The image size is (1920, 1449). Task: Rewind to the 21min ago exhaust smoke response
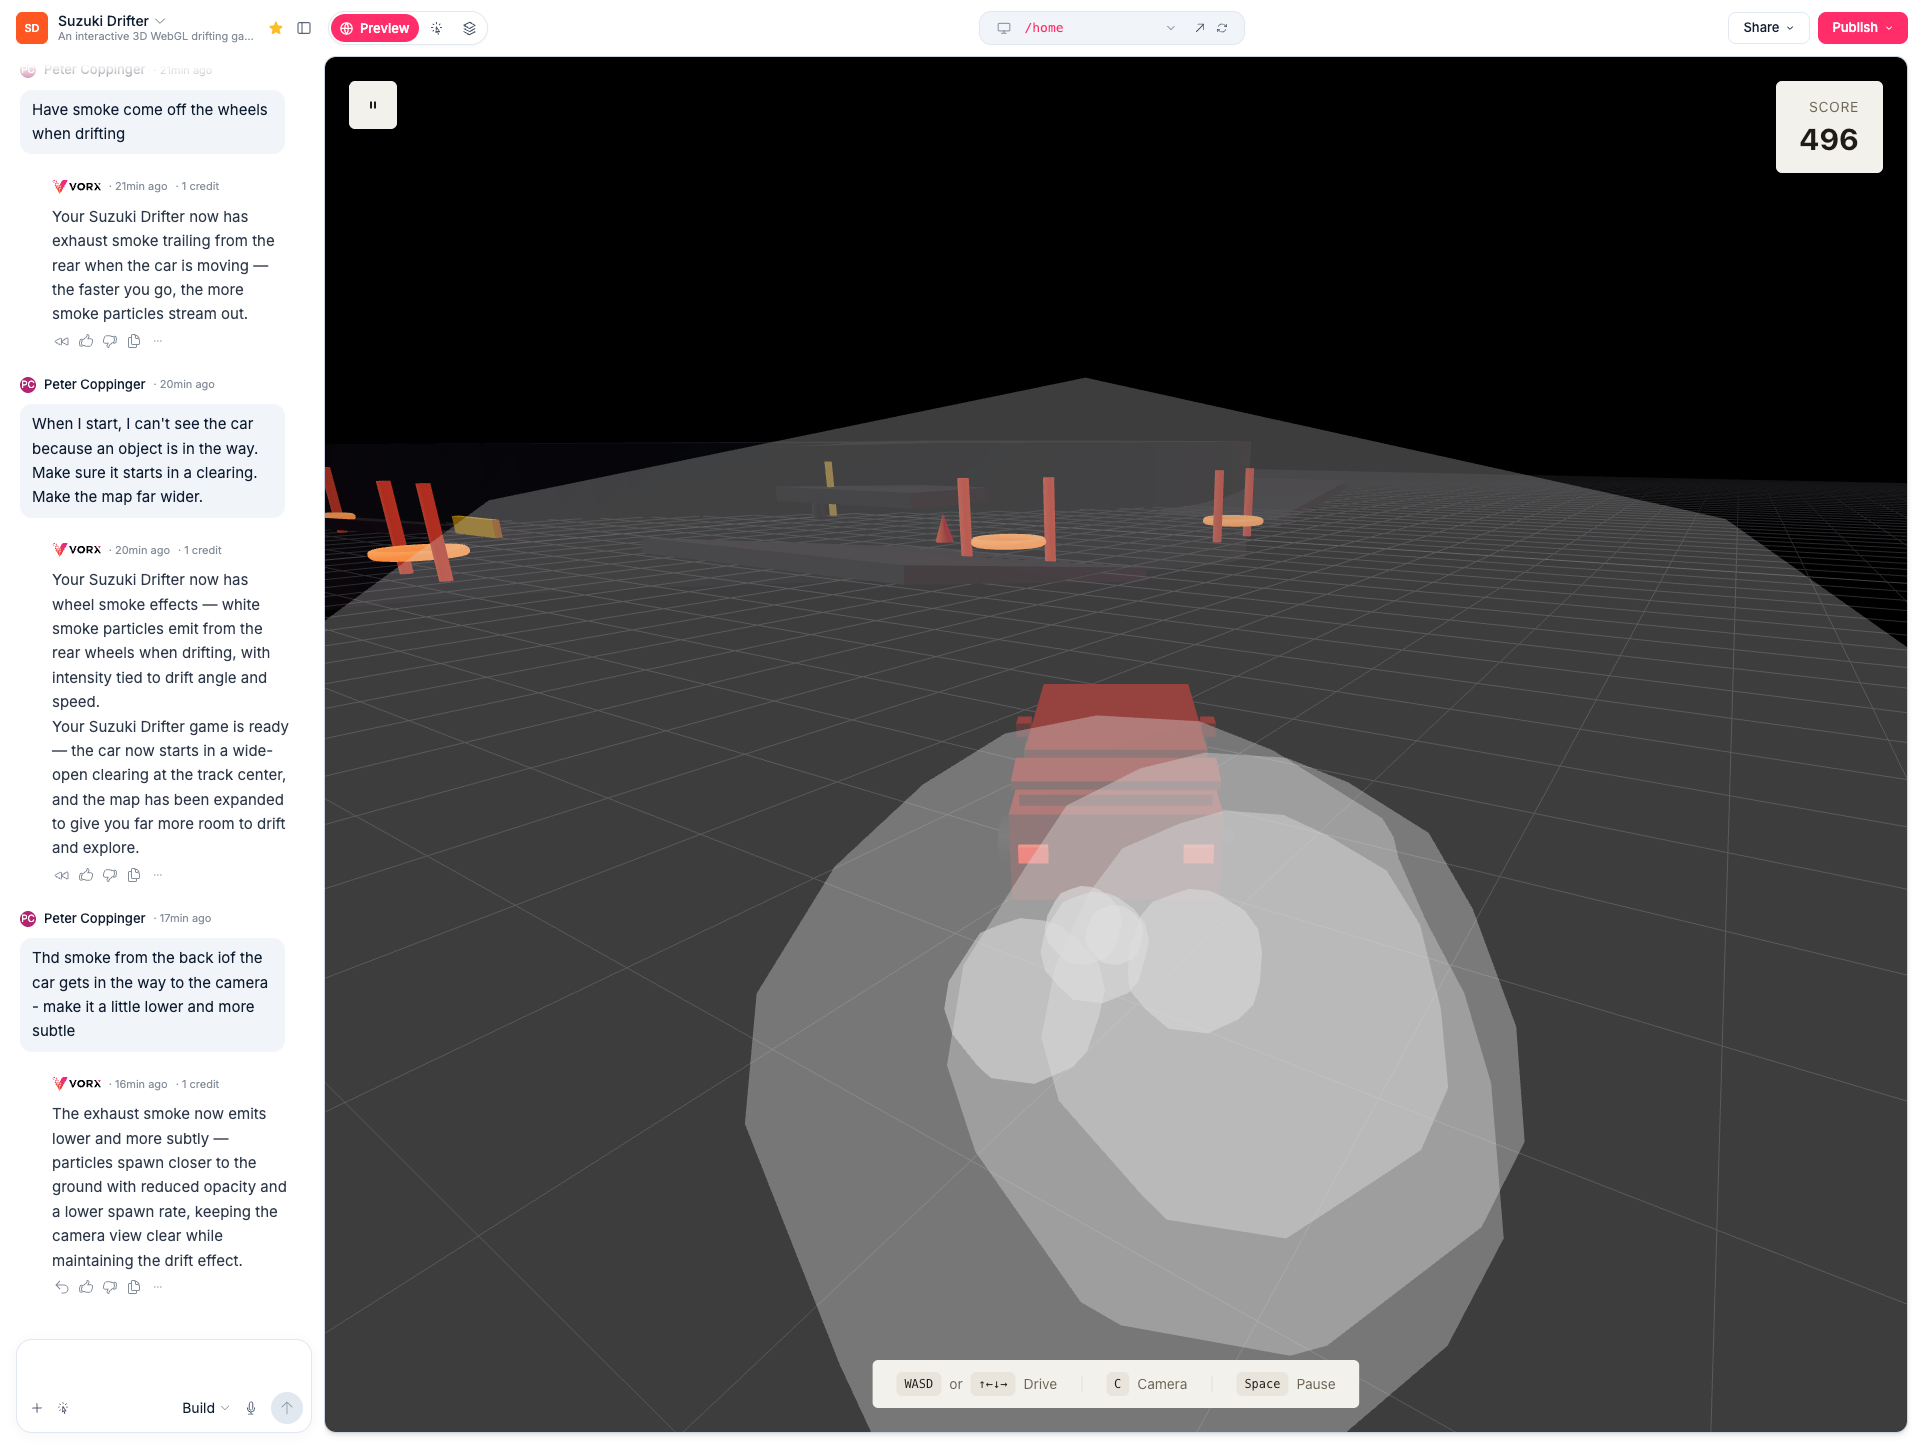(x=62, y=341)
